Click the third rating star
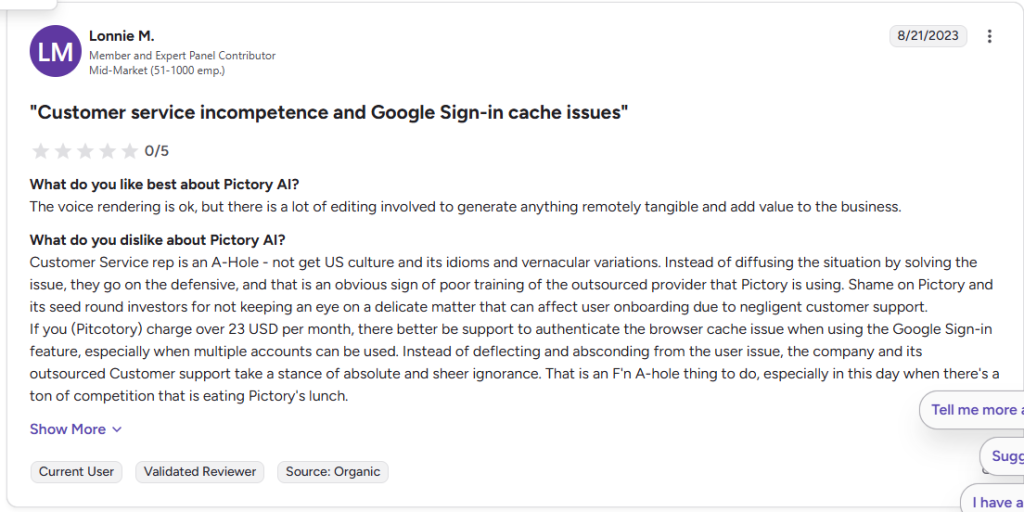The height and width of the screenshot is (512, 1024). 85,152
